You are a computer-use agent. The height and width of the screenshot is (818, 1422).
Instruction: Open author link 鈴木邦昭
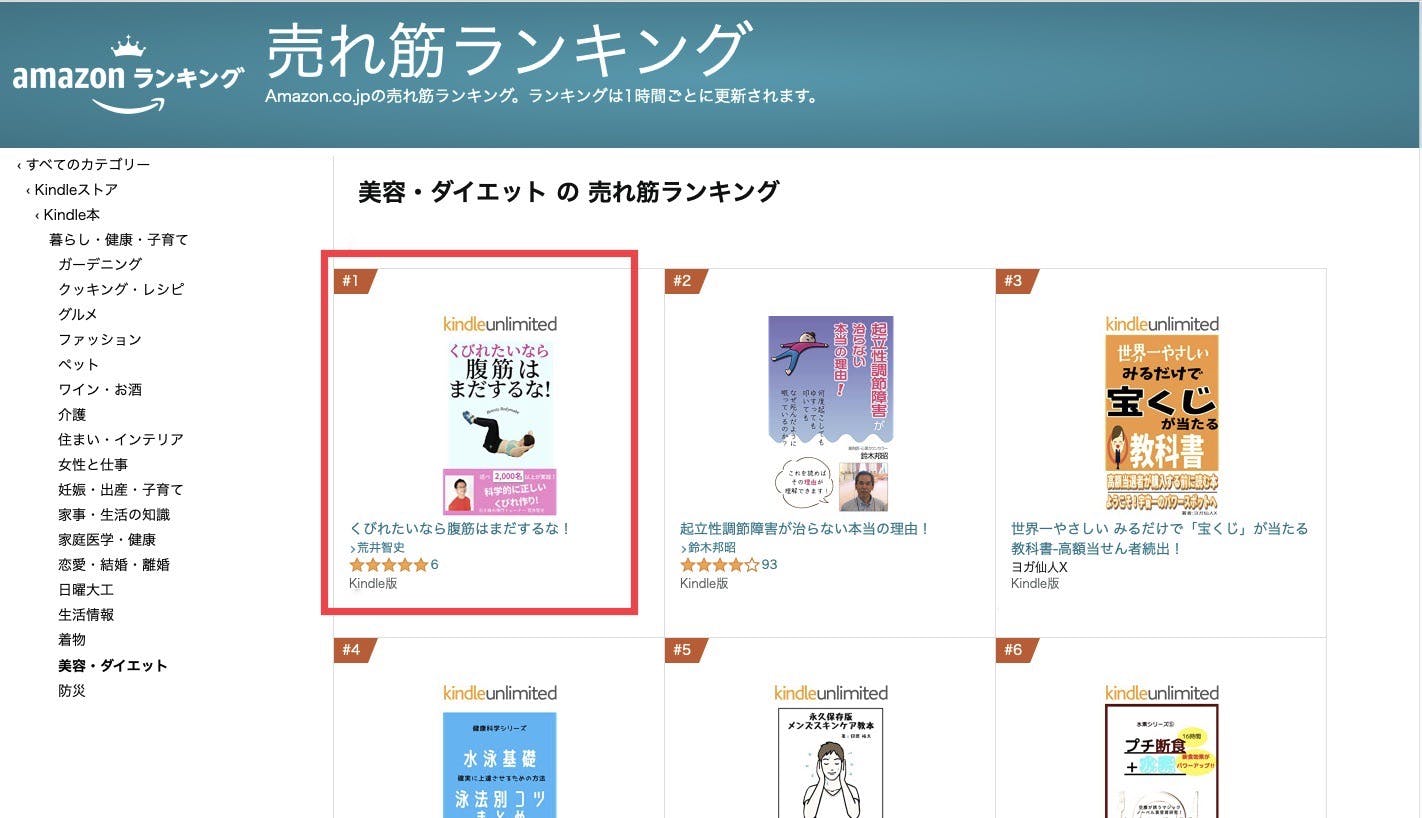pyautogui.click(x=709, y=548)
